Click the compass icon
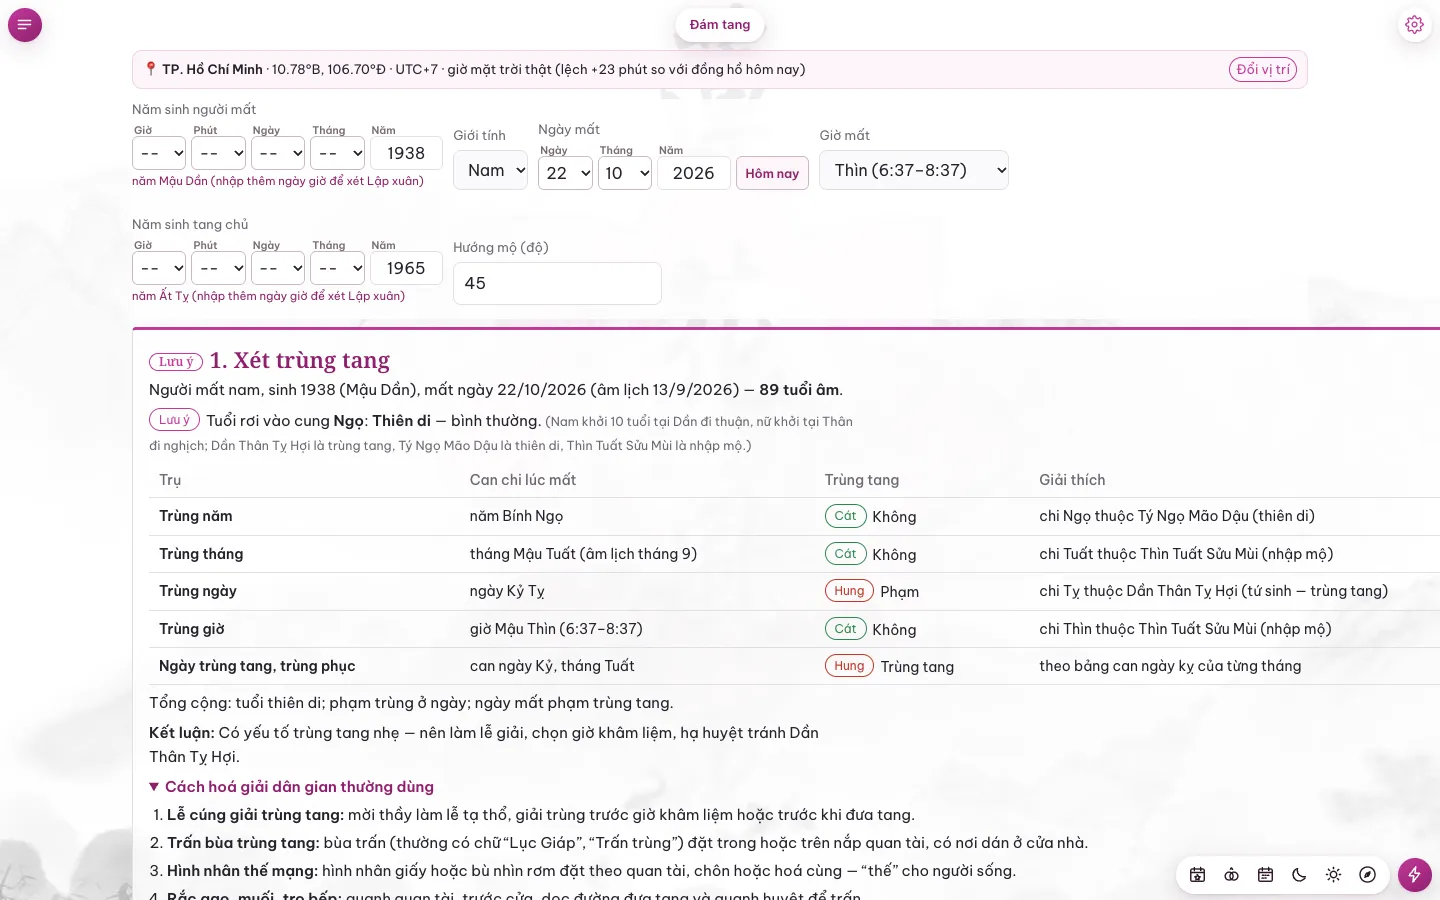 click(1368, 875)
